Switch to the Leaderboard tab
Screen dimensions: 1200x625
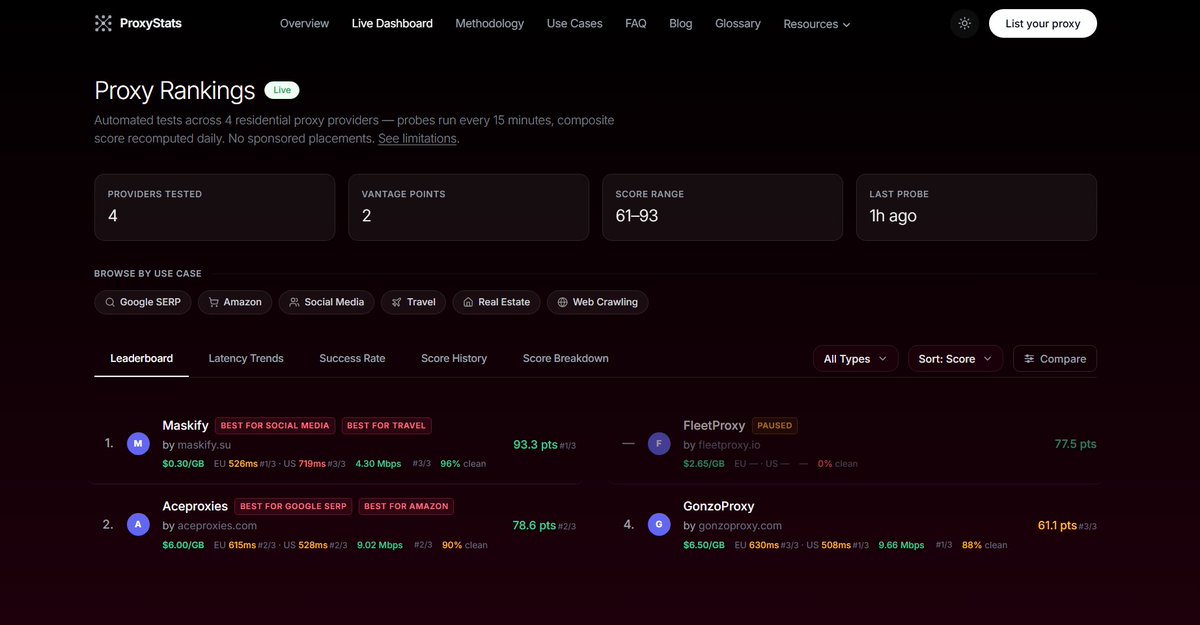[141, 358]
